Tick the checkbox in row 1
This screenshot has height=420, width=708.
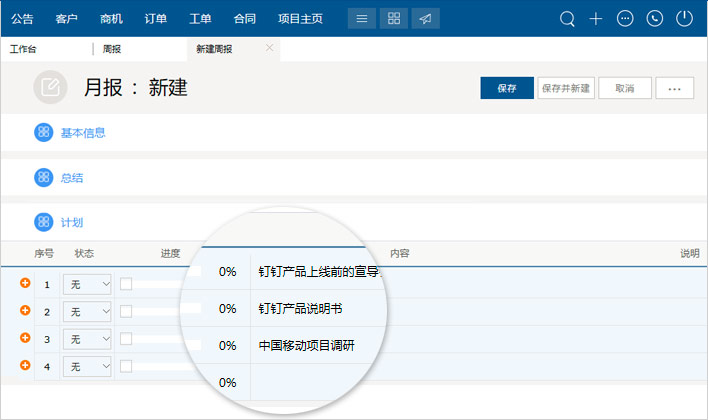pos(126,284)
